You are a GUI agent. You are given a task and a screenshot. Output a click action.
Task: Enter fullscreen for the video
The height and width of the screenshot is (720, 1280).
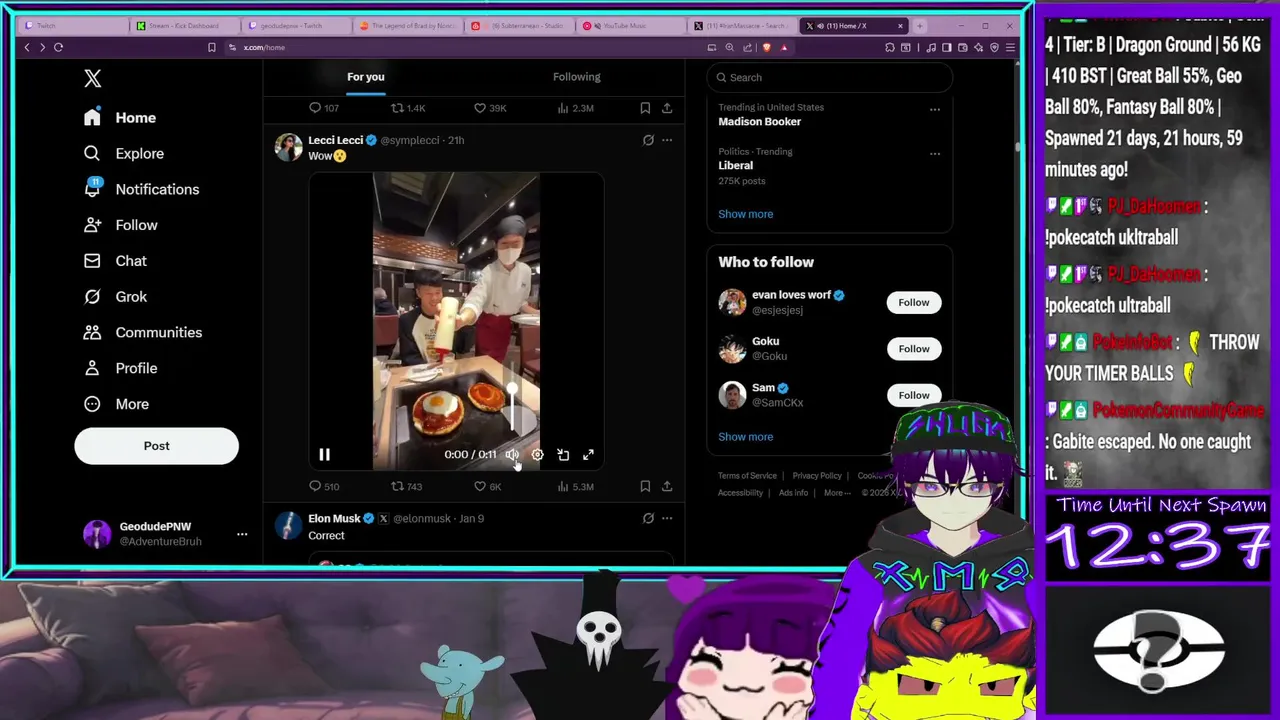[588, 455]
